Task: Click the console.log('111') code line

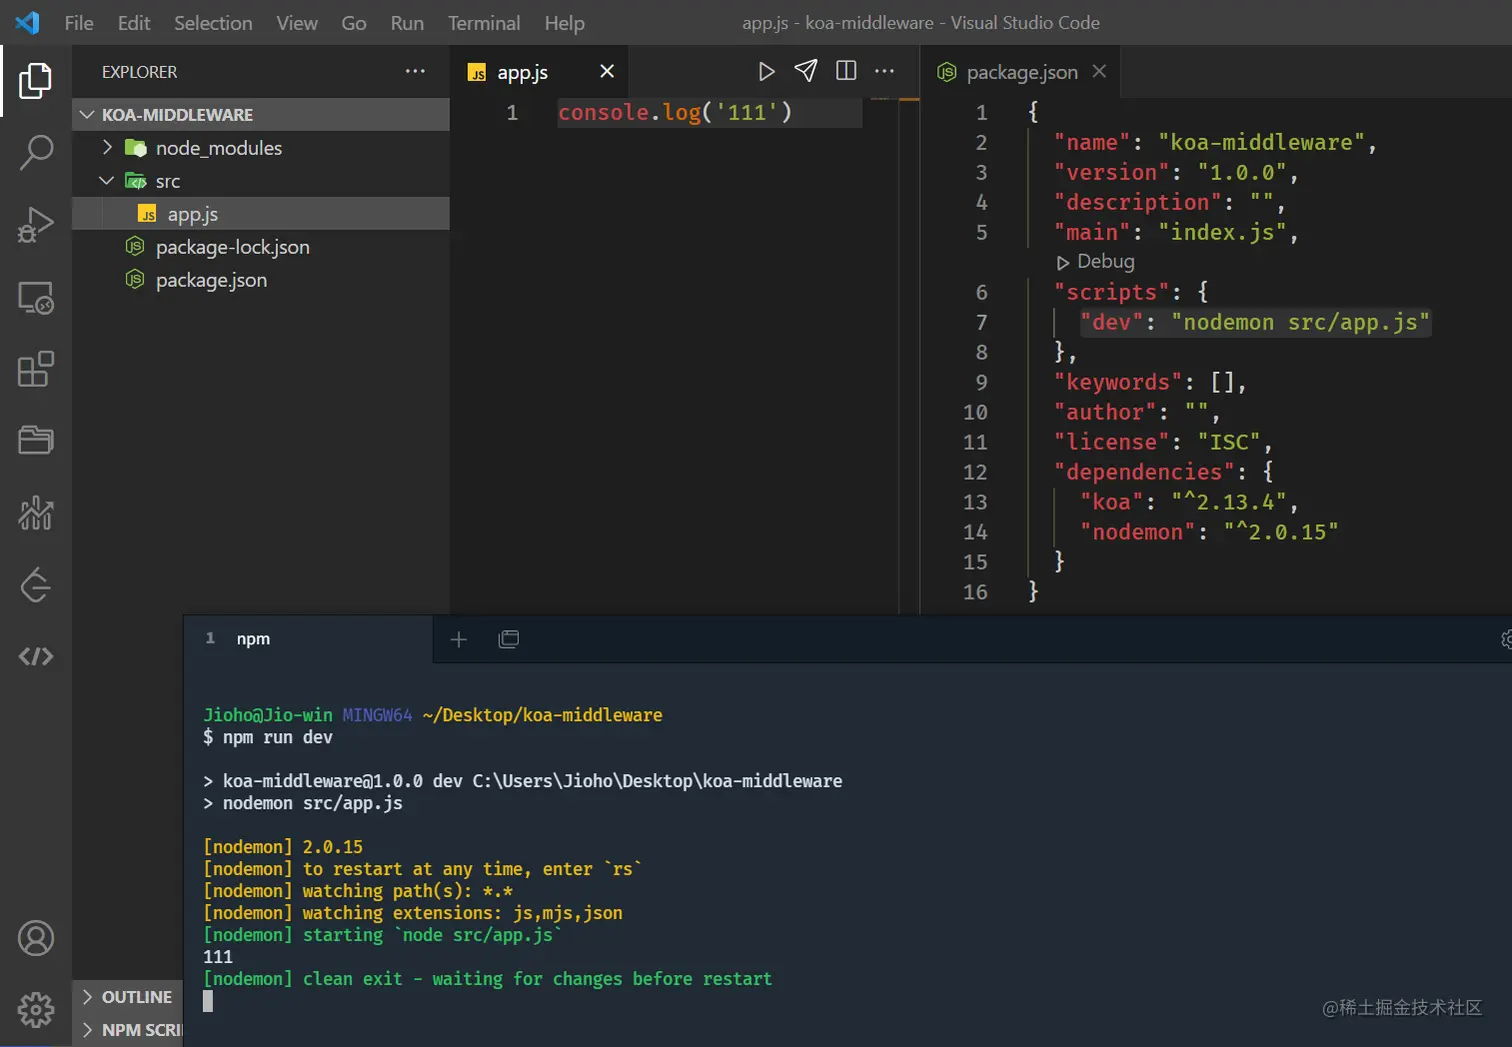Action: (675, 112)
